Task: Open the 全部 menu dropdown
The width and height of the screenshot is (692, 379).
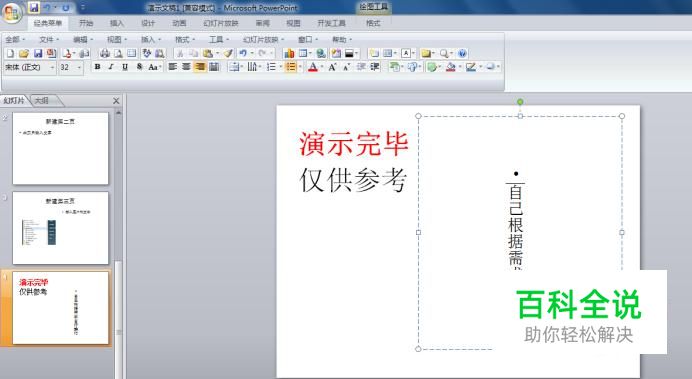Action: click(15, 40)
